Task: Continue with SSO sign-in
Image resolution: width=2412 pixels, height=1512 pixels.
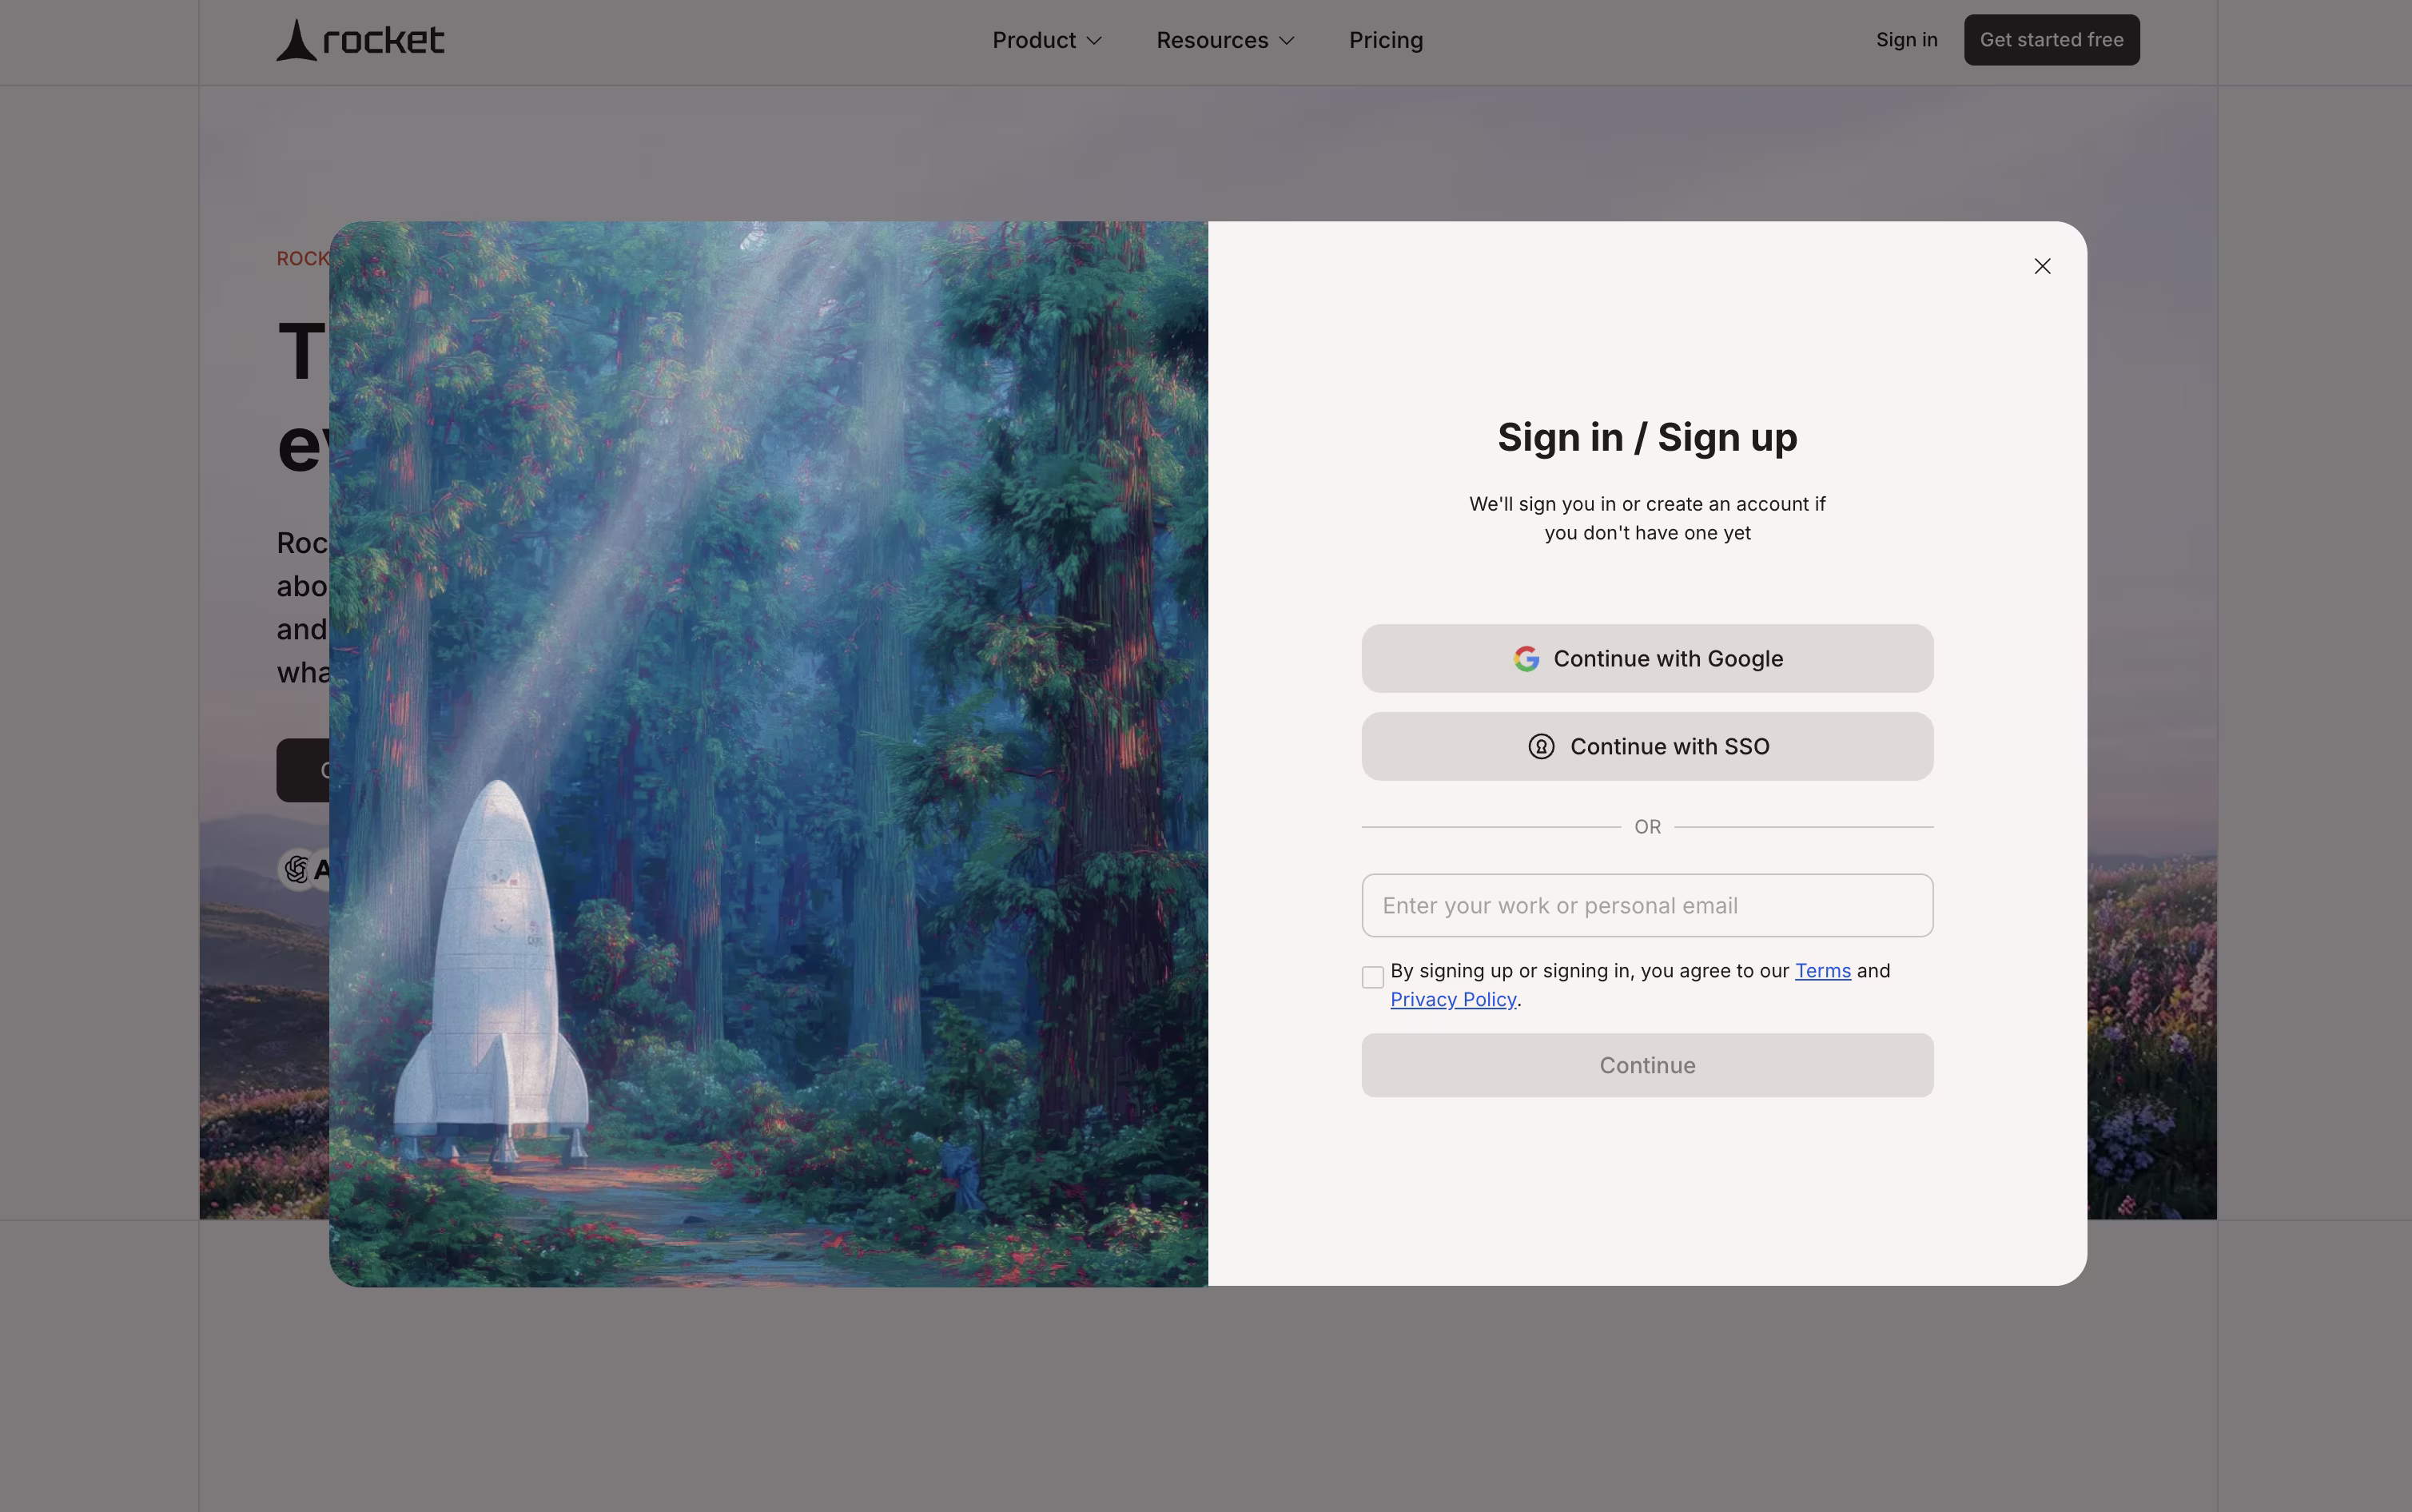Action: click(1647, 747)
